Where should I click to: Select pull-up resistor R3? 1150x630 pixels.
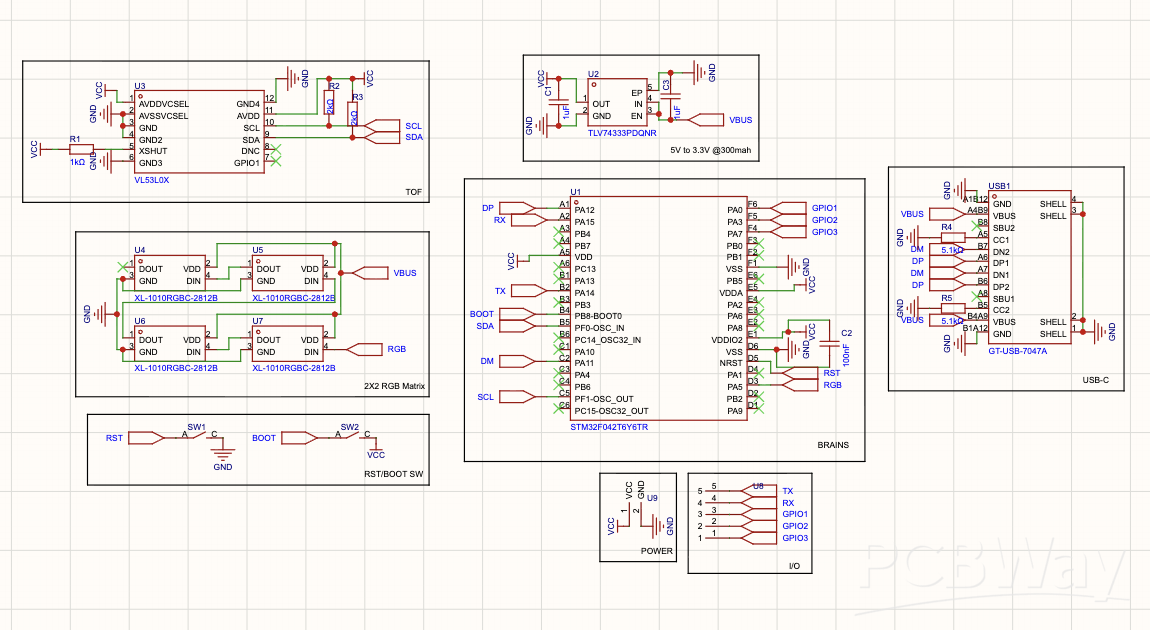click(353, 113)
